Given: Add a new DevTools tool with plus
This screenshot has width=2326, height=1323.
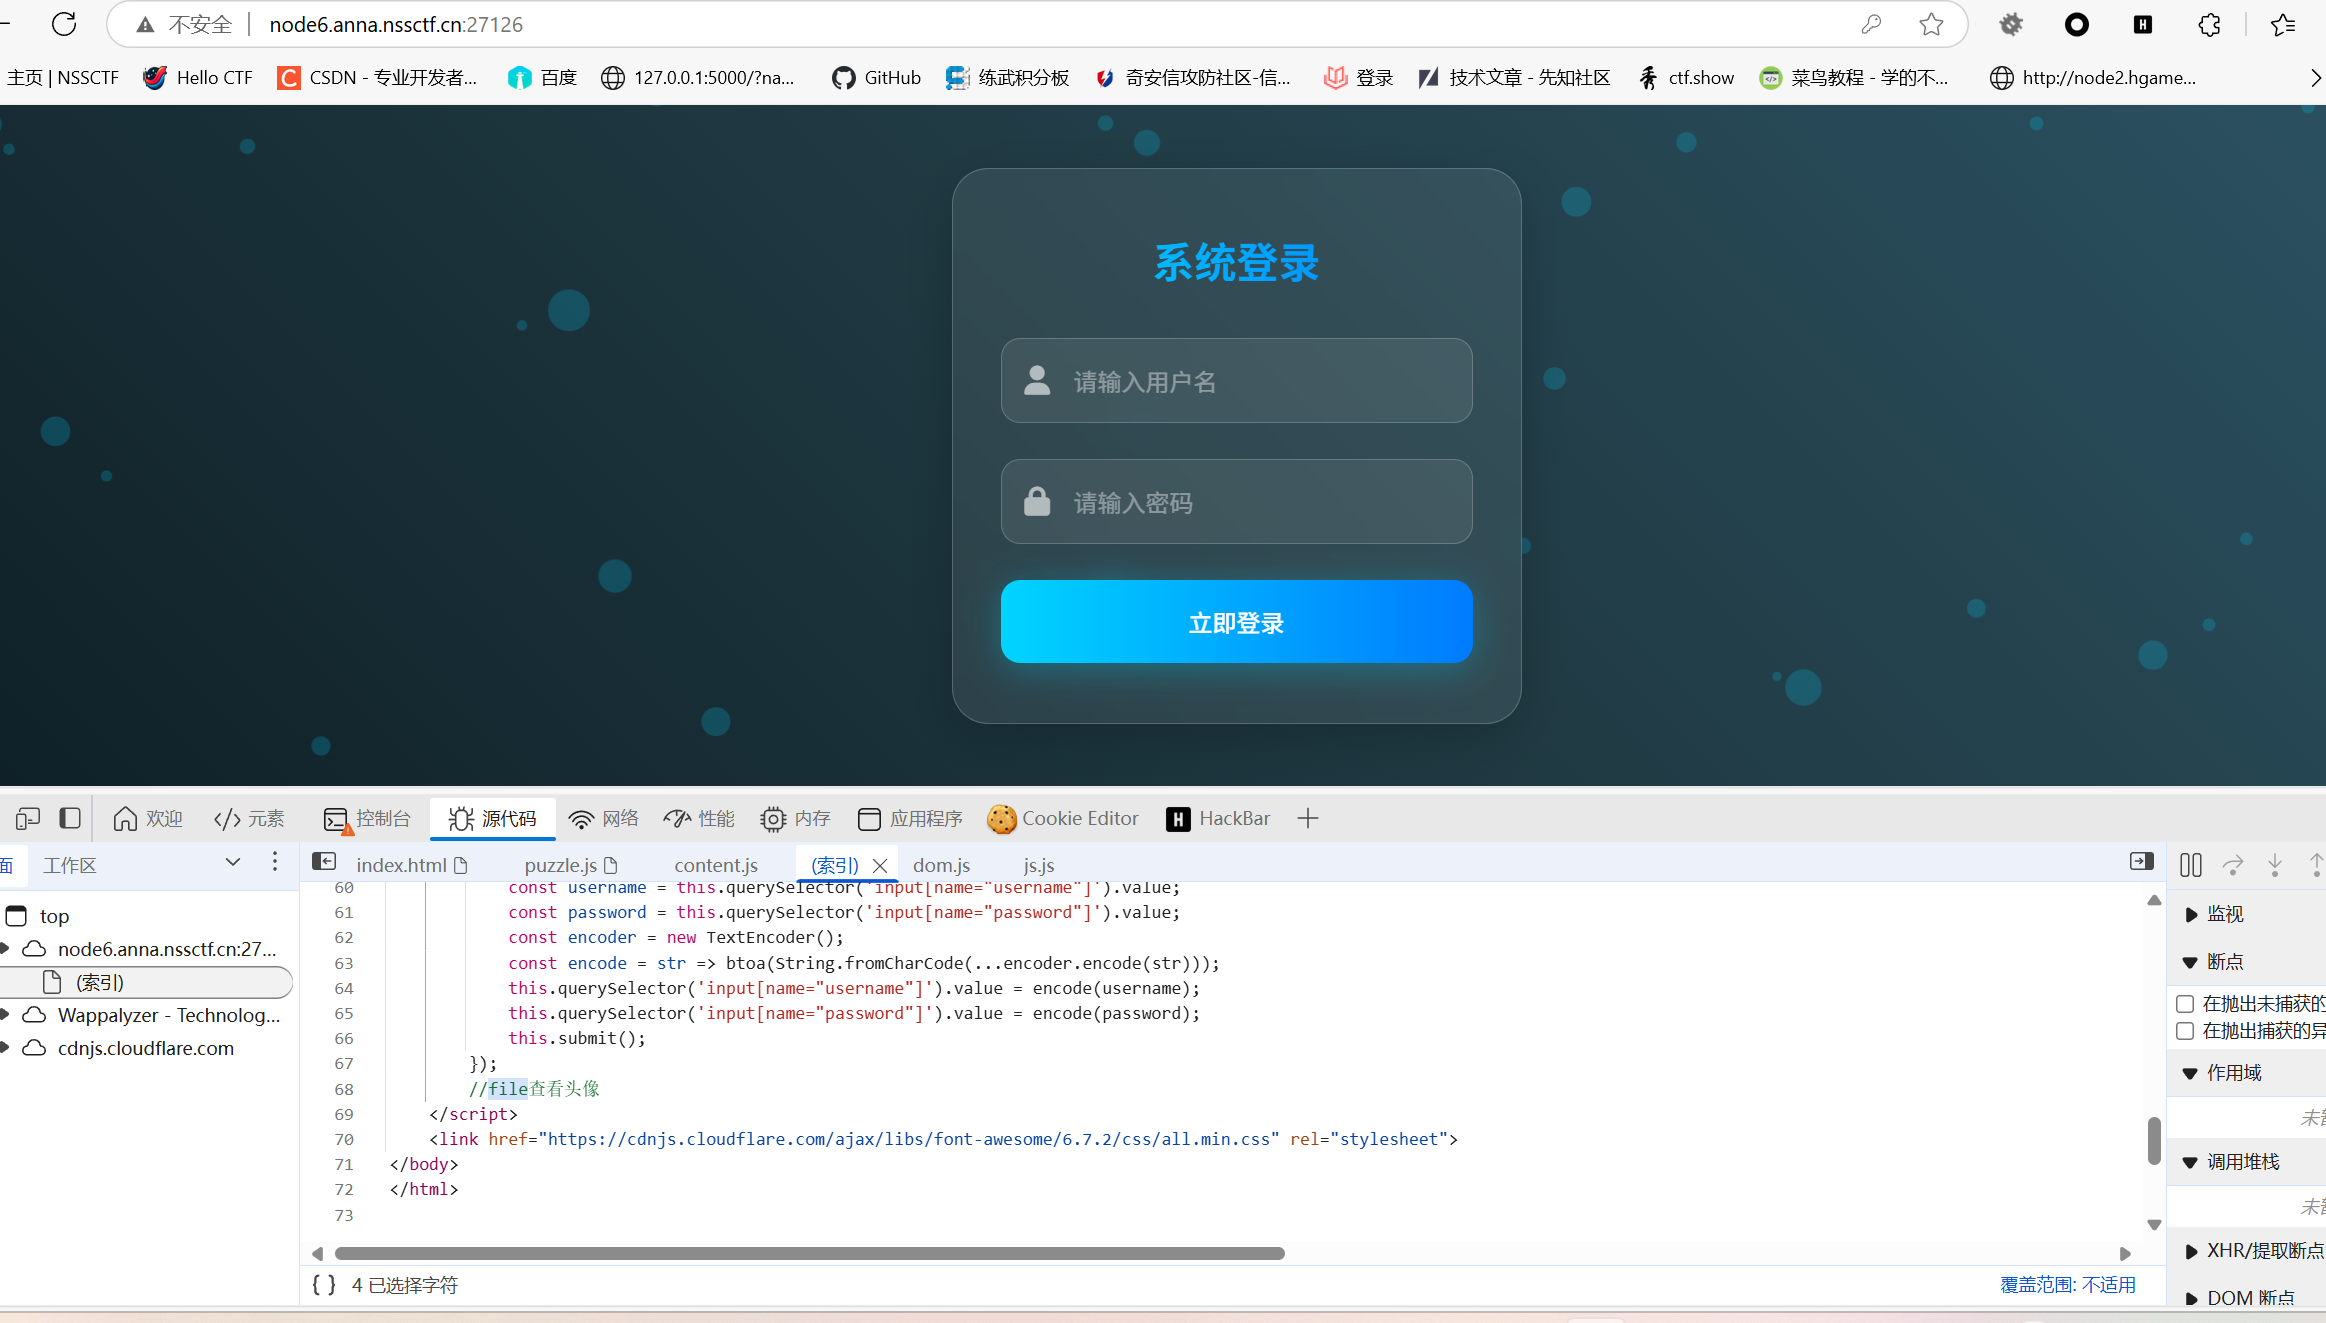Looking at the screenshot, I should (x=1308, y=819).
